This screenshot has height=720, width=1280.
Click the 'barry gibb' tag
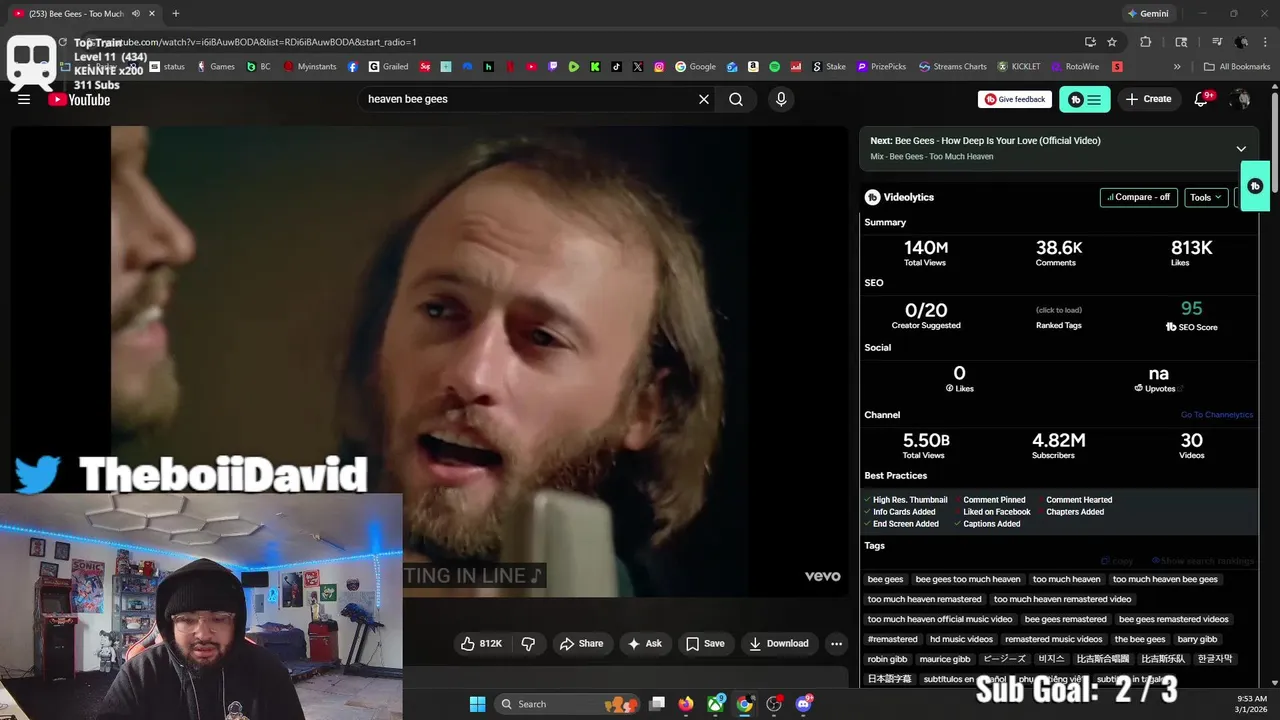[x=1197, y=639]
